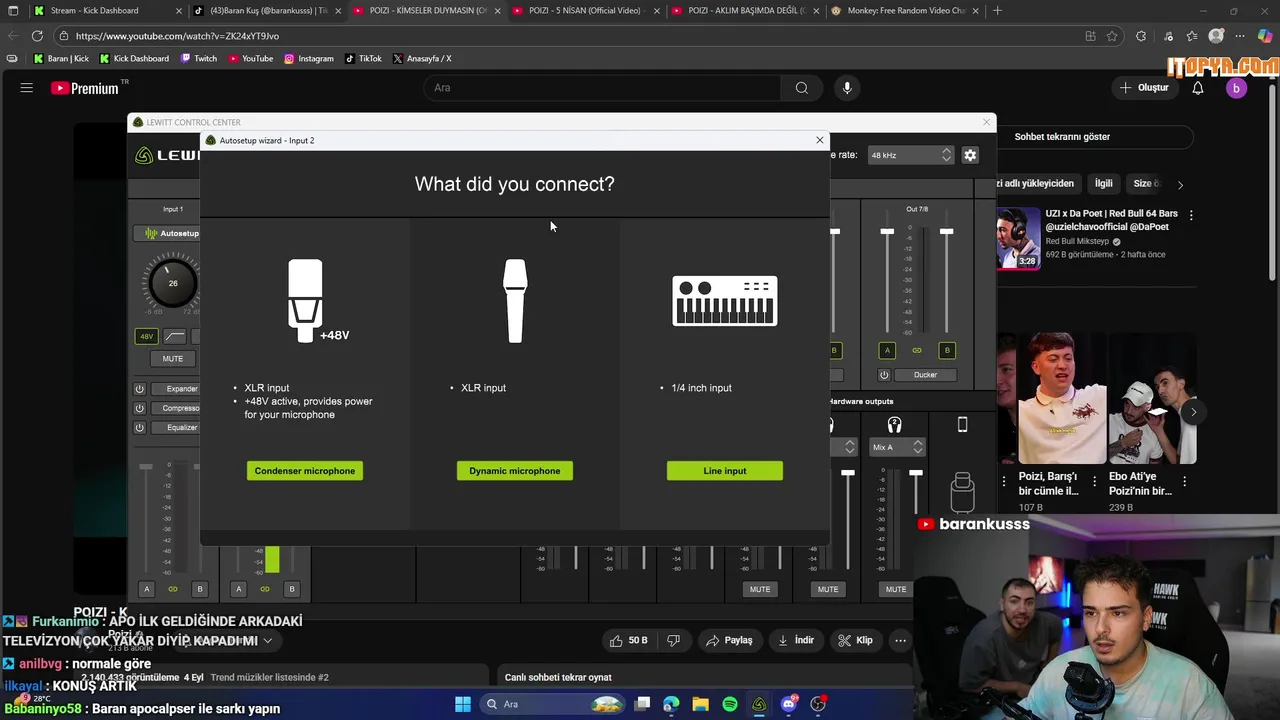Toggle 48V phantom power on Input 1
This screenshot has height=720, width=1280.
(146, 337)
